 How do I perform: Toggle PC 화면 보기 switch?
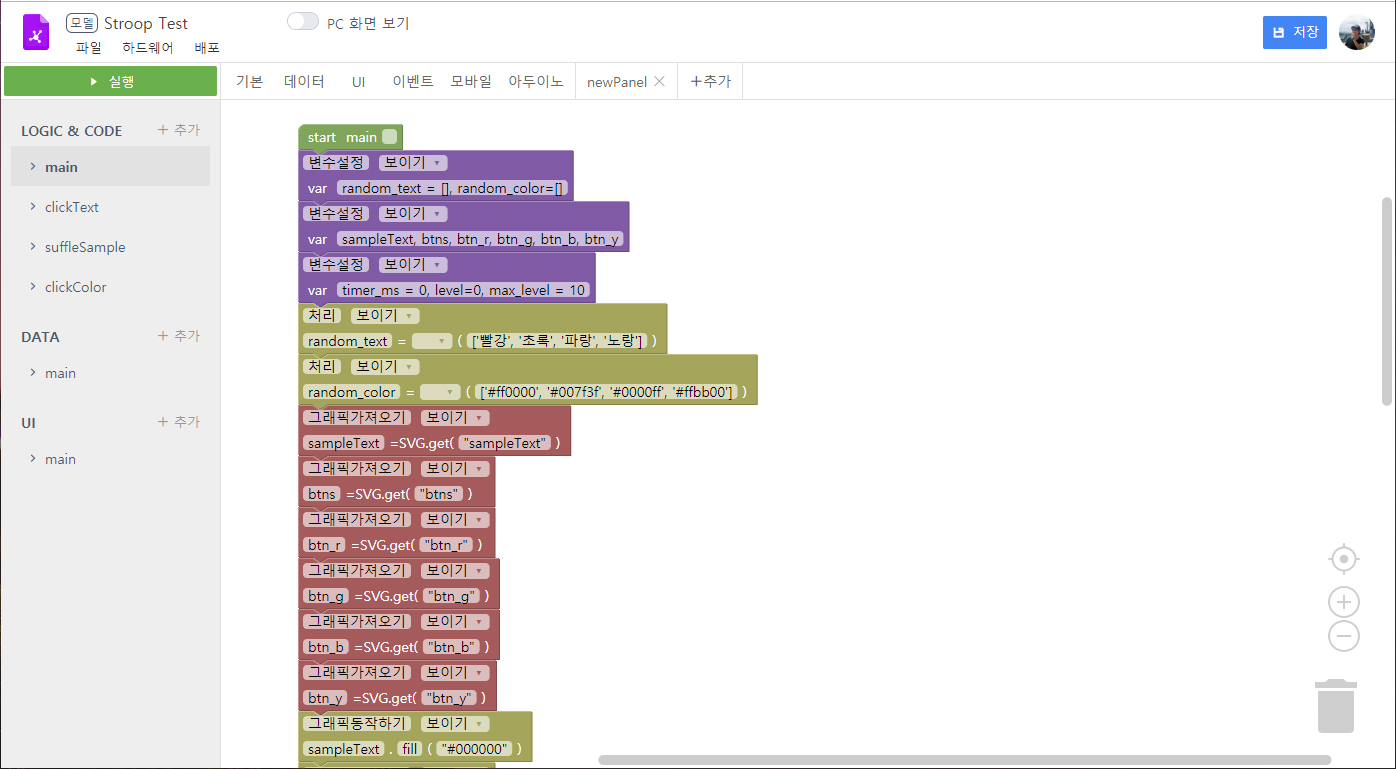coord(302,22)
